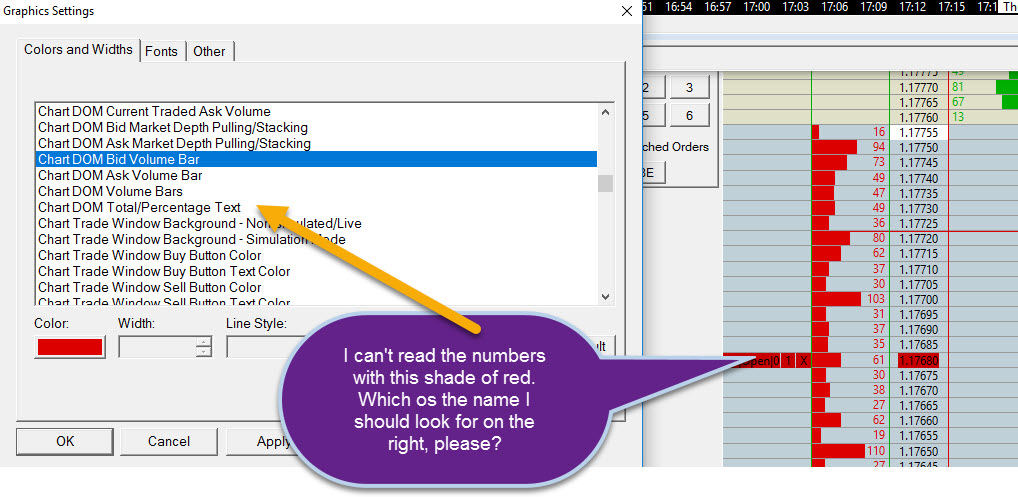Click the Cancel button
This screenshot has height=497, width=1018.
click(x=169, y=441)
